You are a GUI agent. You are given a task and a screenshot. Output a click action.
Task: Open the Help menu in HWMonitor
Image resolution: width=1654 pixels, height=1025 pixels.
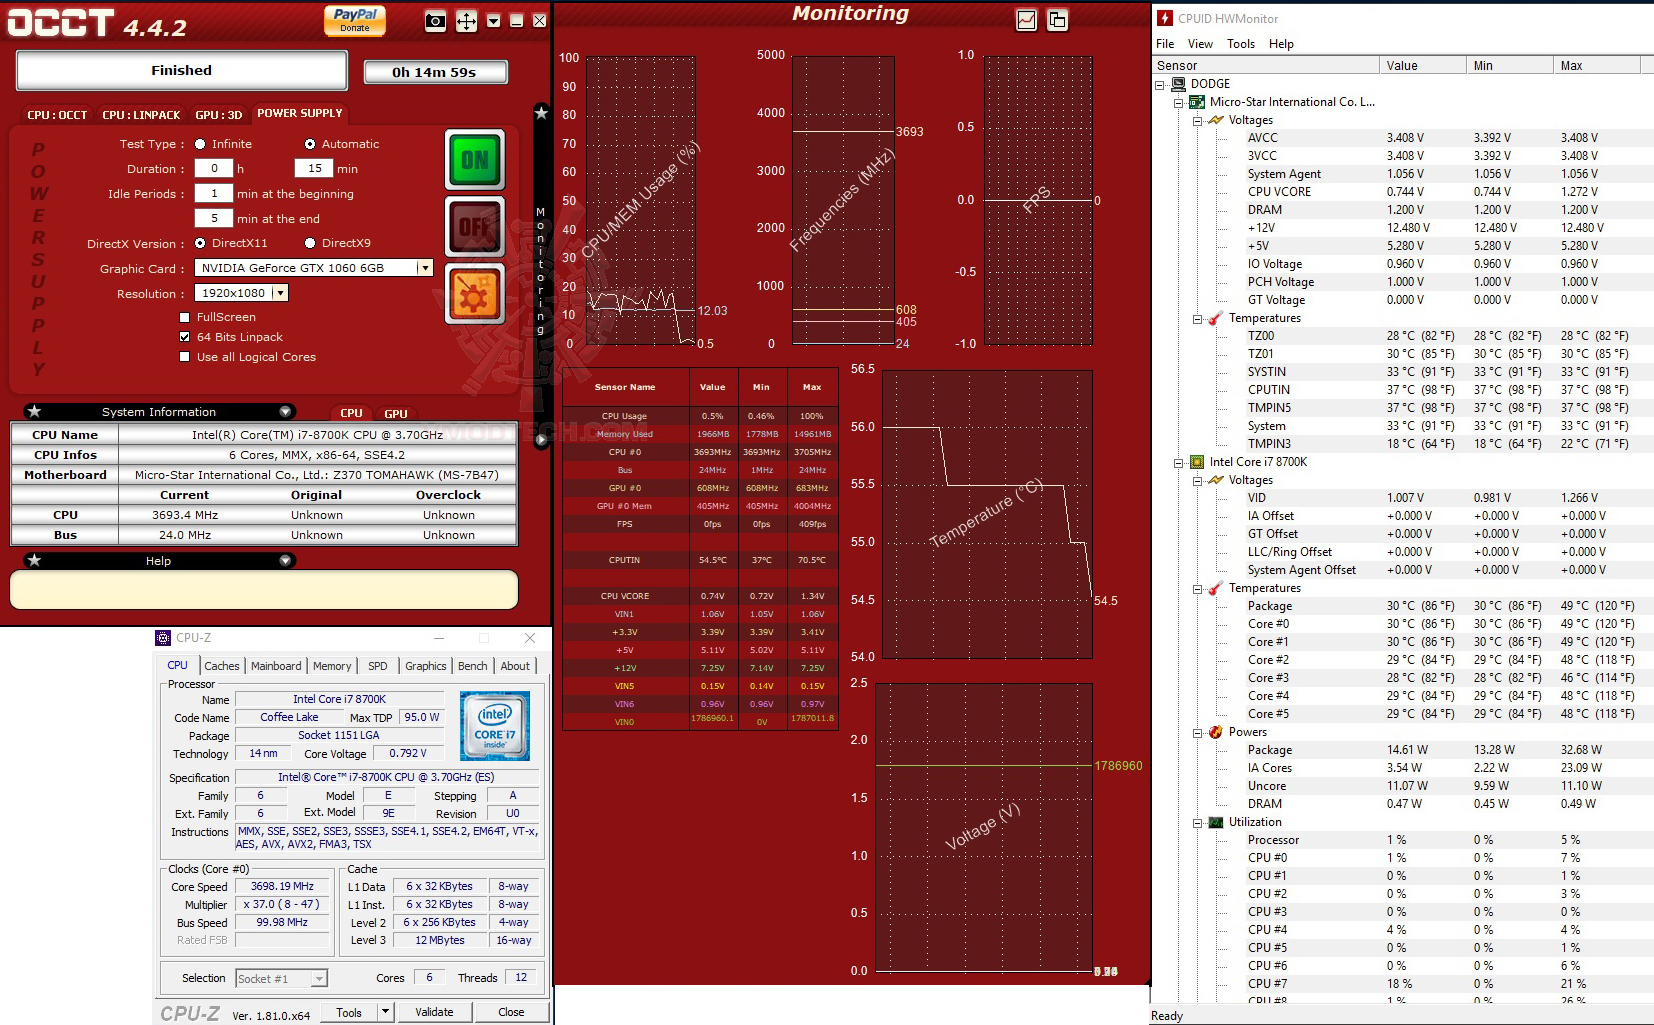click(1281, 44)
